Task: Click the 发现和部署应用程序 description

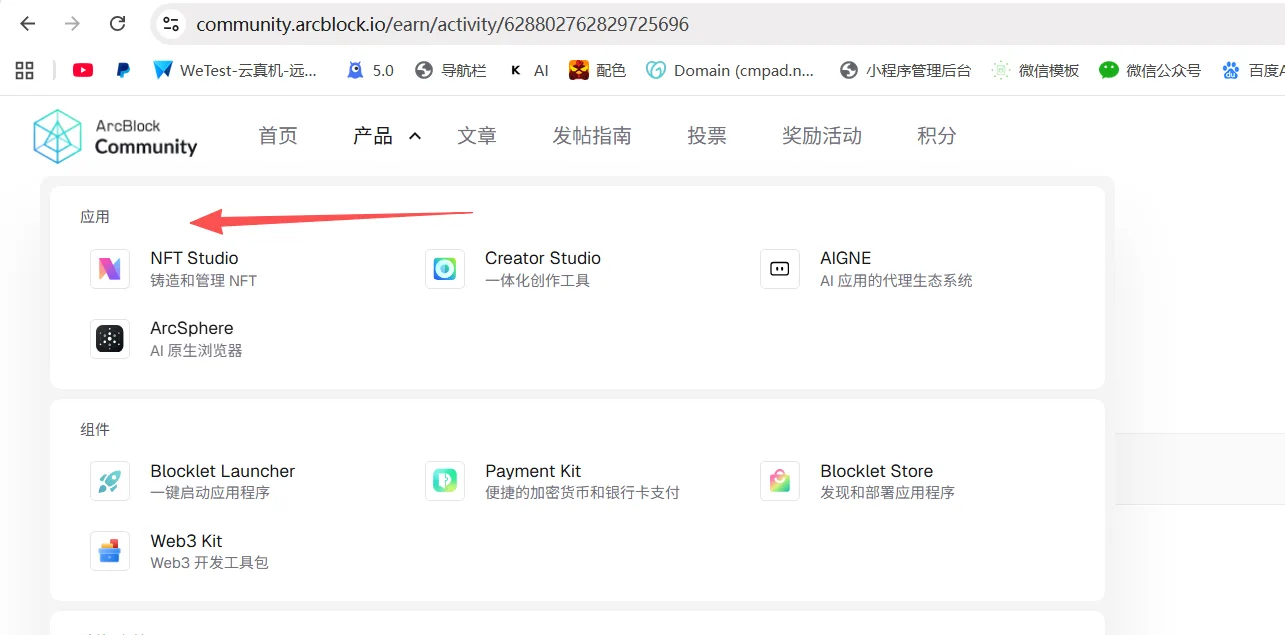Action: [x=888, y=493]
